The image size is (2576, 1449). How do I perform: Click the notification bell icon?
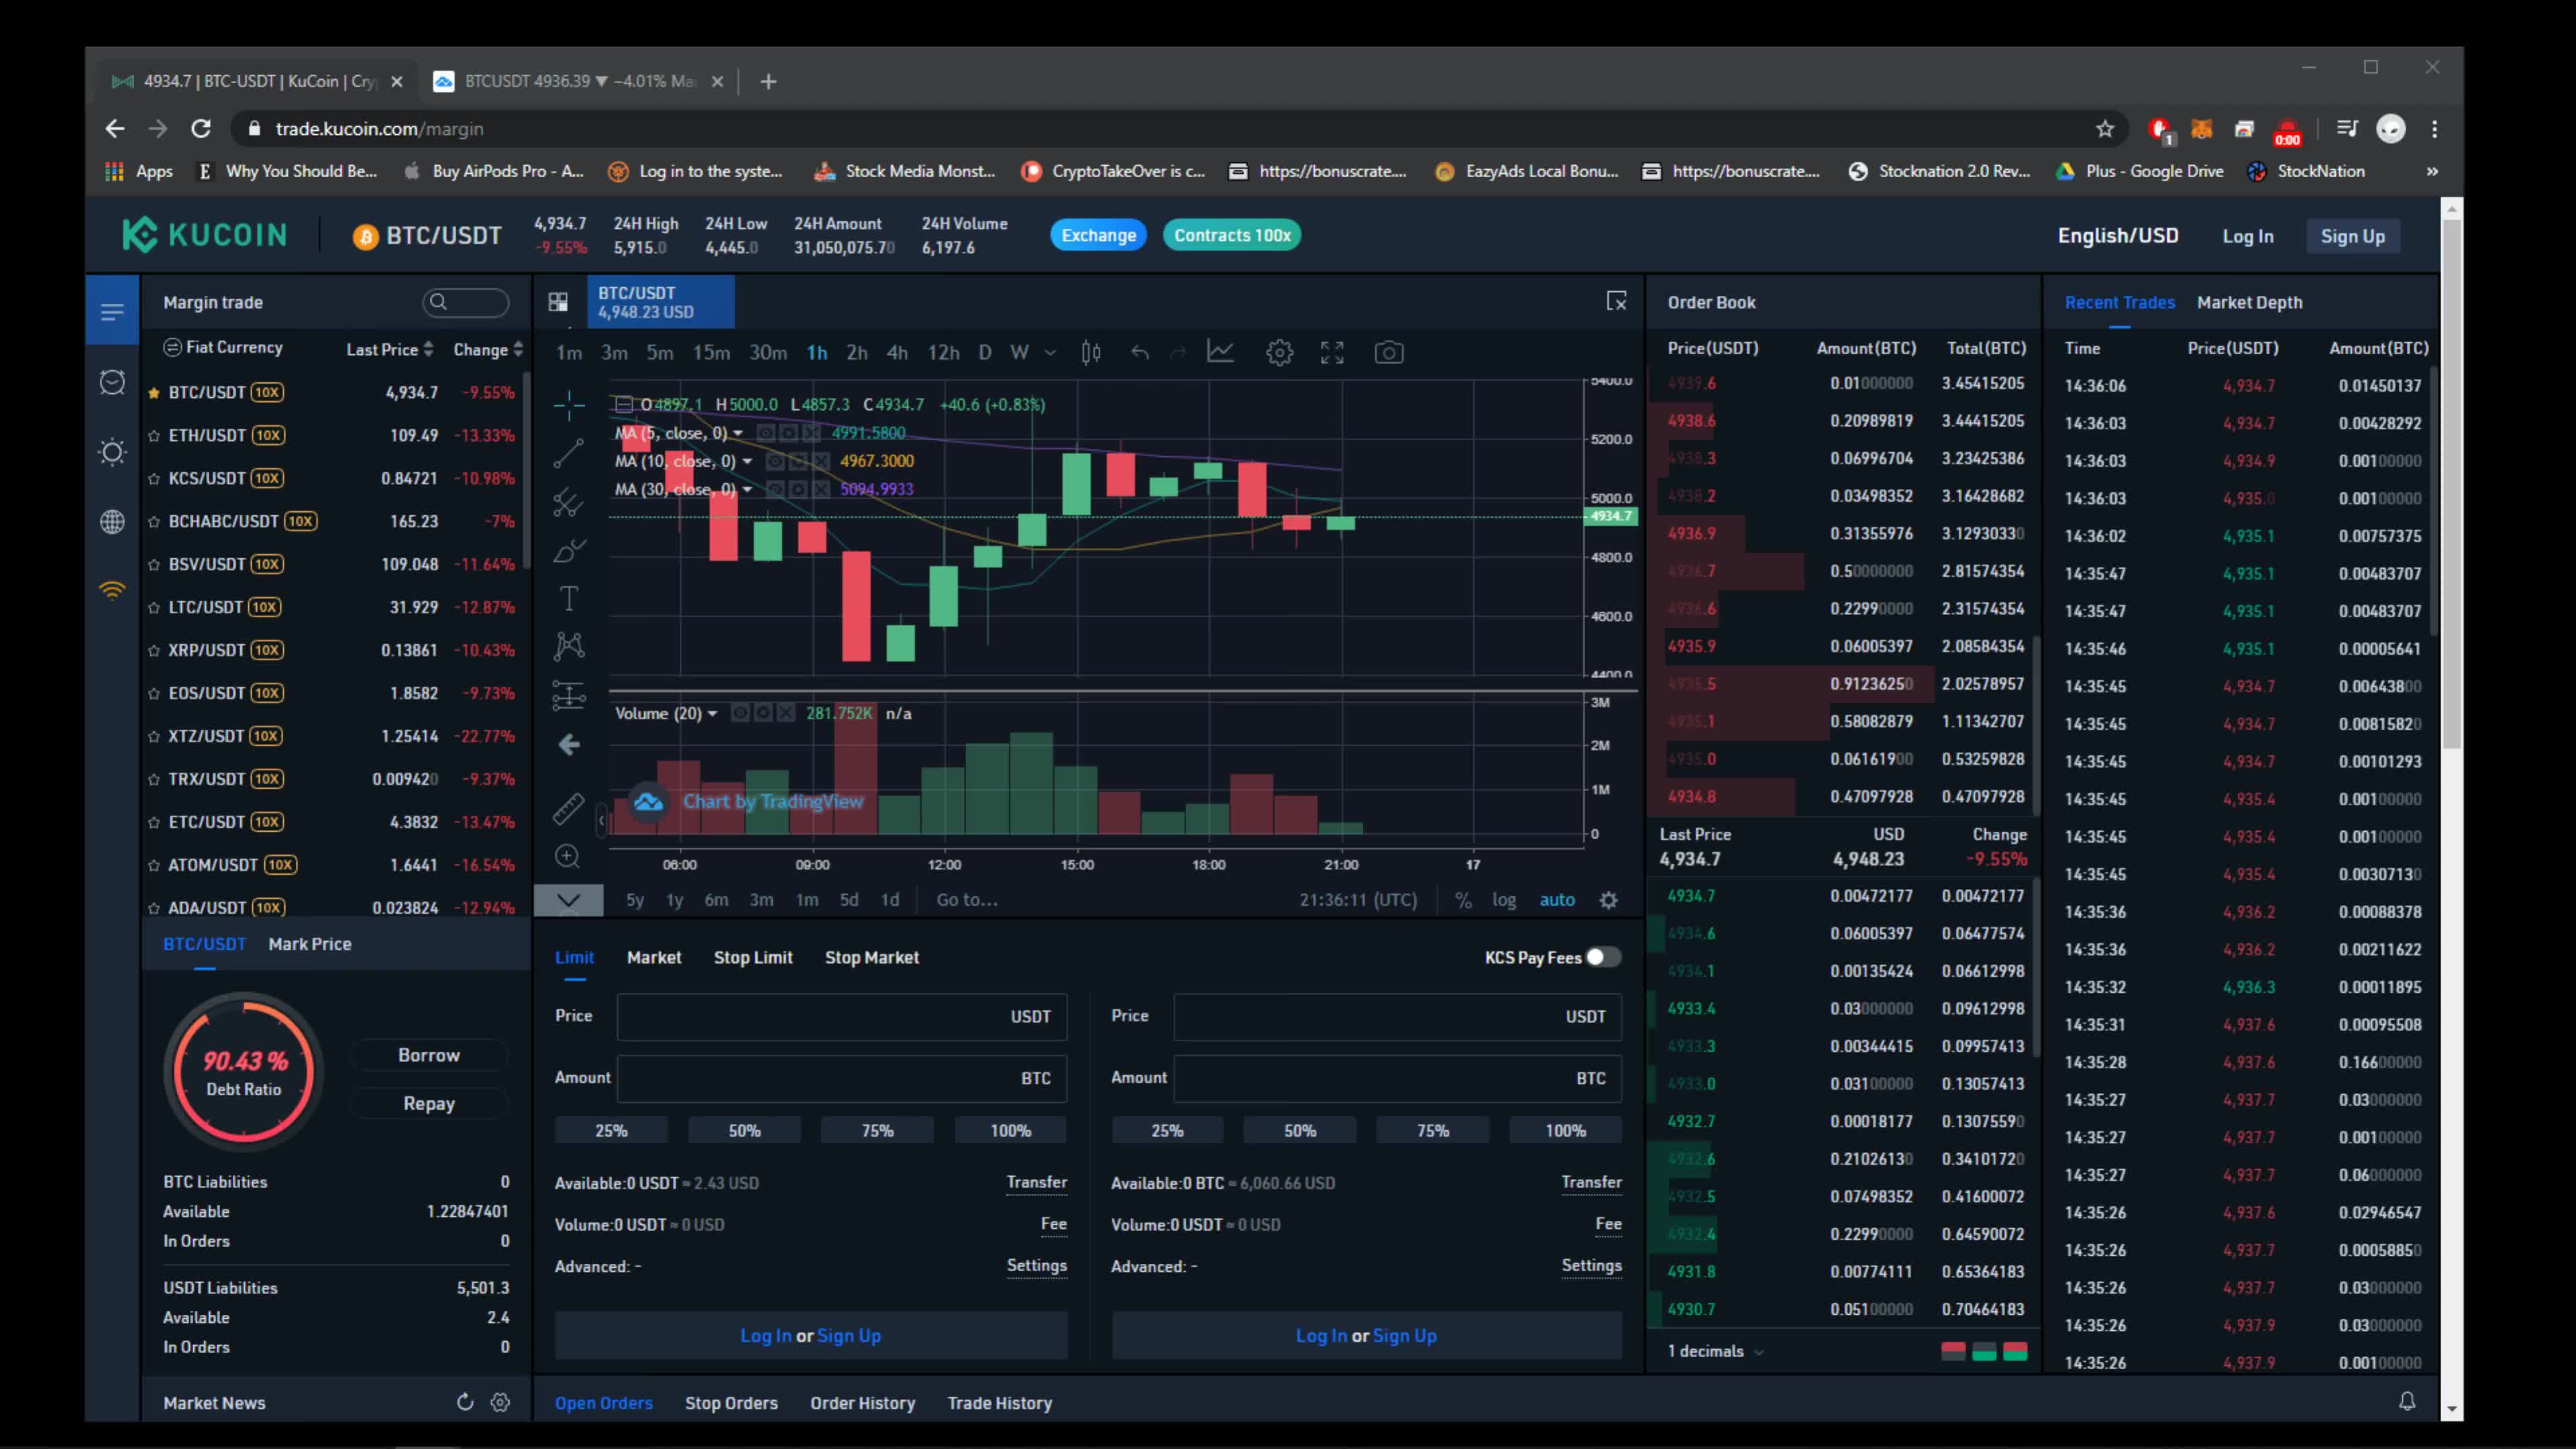[2407, 1401]
